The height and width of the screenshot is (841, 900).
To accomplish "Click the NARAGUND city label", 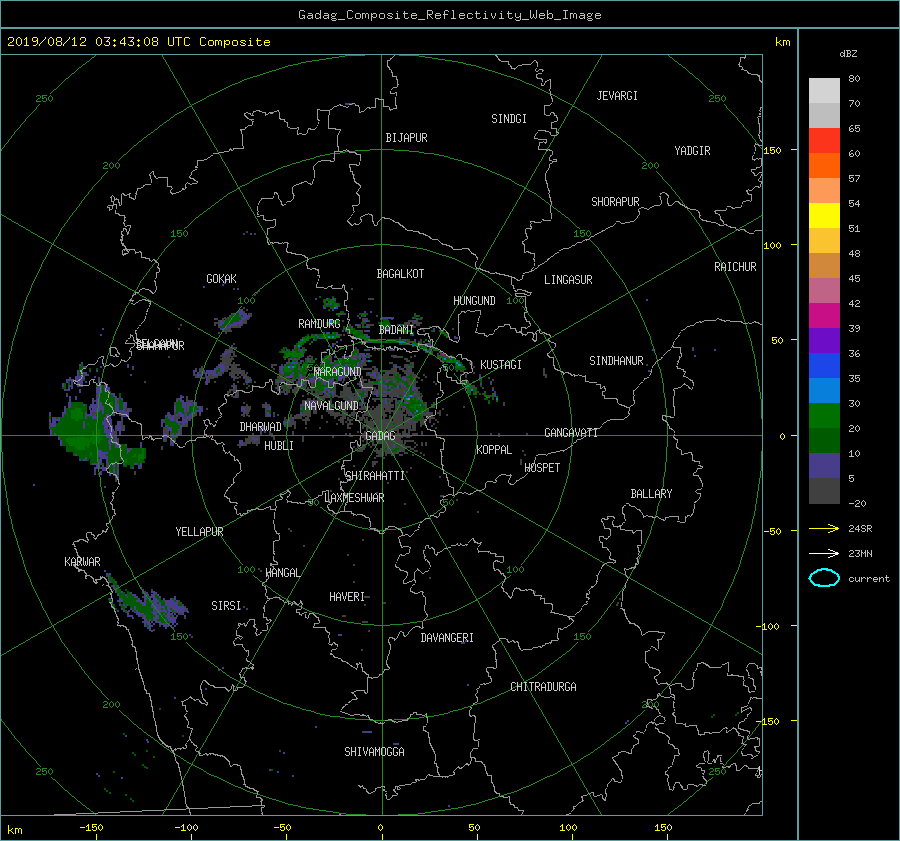I will pyautogui.click(x=338, y=372).
